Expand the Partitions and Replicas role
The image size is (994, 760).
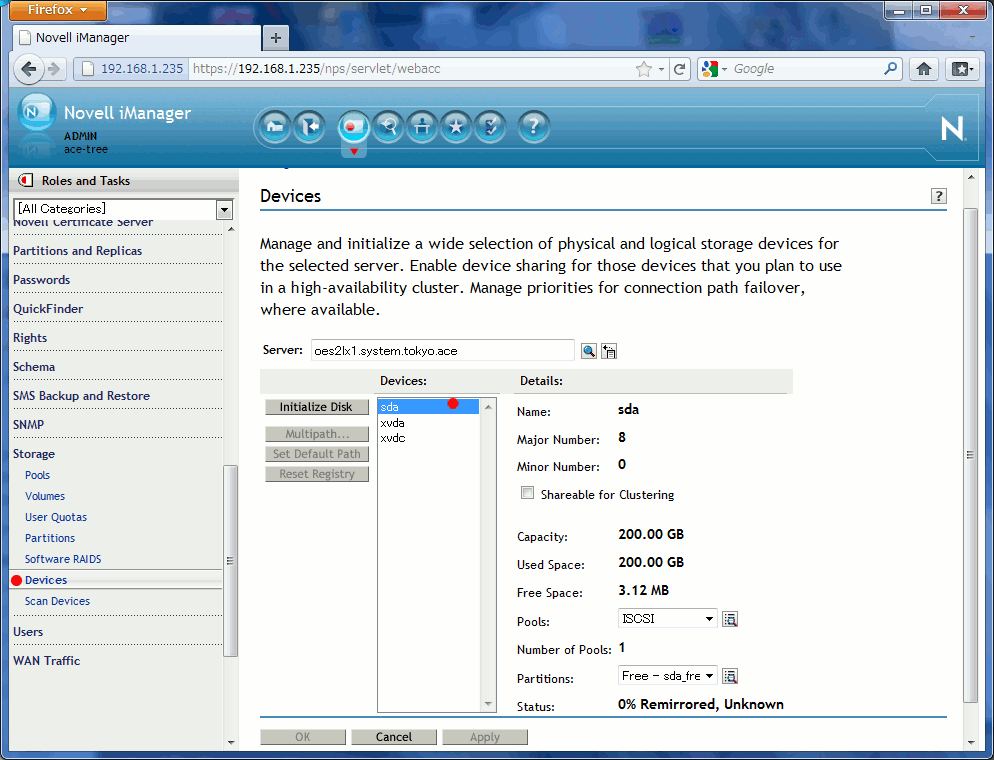(77, 251)
